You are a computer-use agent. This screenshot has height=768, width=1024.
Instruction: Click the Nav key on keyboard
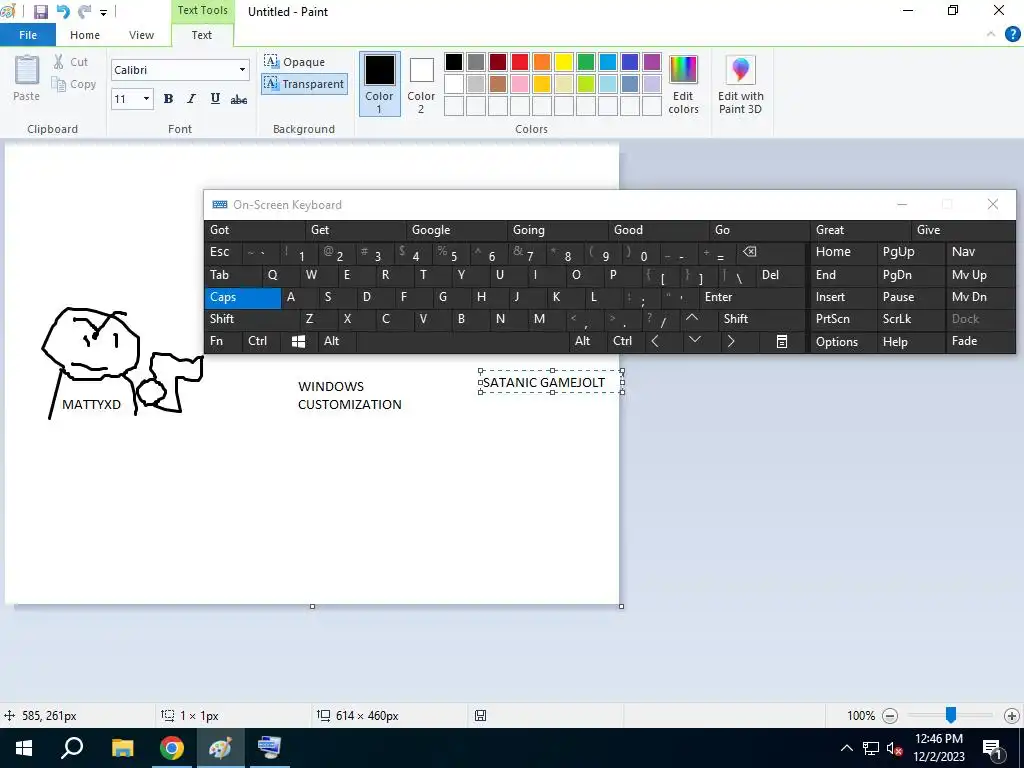pyautogui.click(x=980, y=252)
